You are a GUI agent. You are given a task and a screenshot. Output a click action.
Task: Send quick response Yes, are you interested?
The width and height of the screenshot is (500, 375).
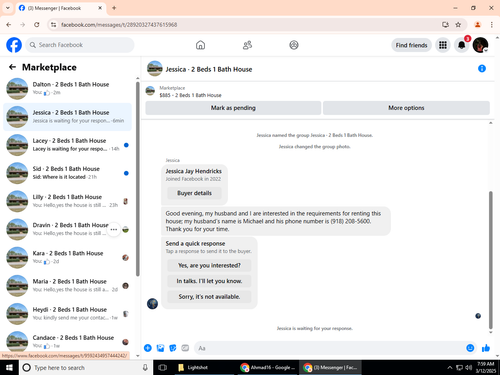[209, 265]
